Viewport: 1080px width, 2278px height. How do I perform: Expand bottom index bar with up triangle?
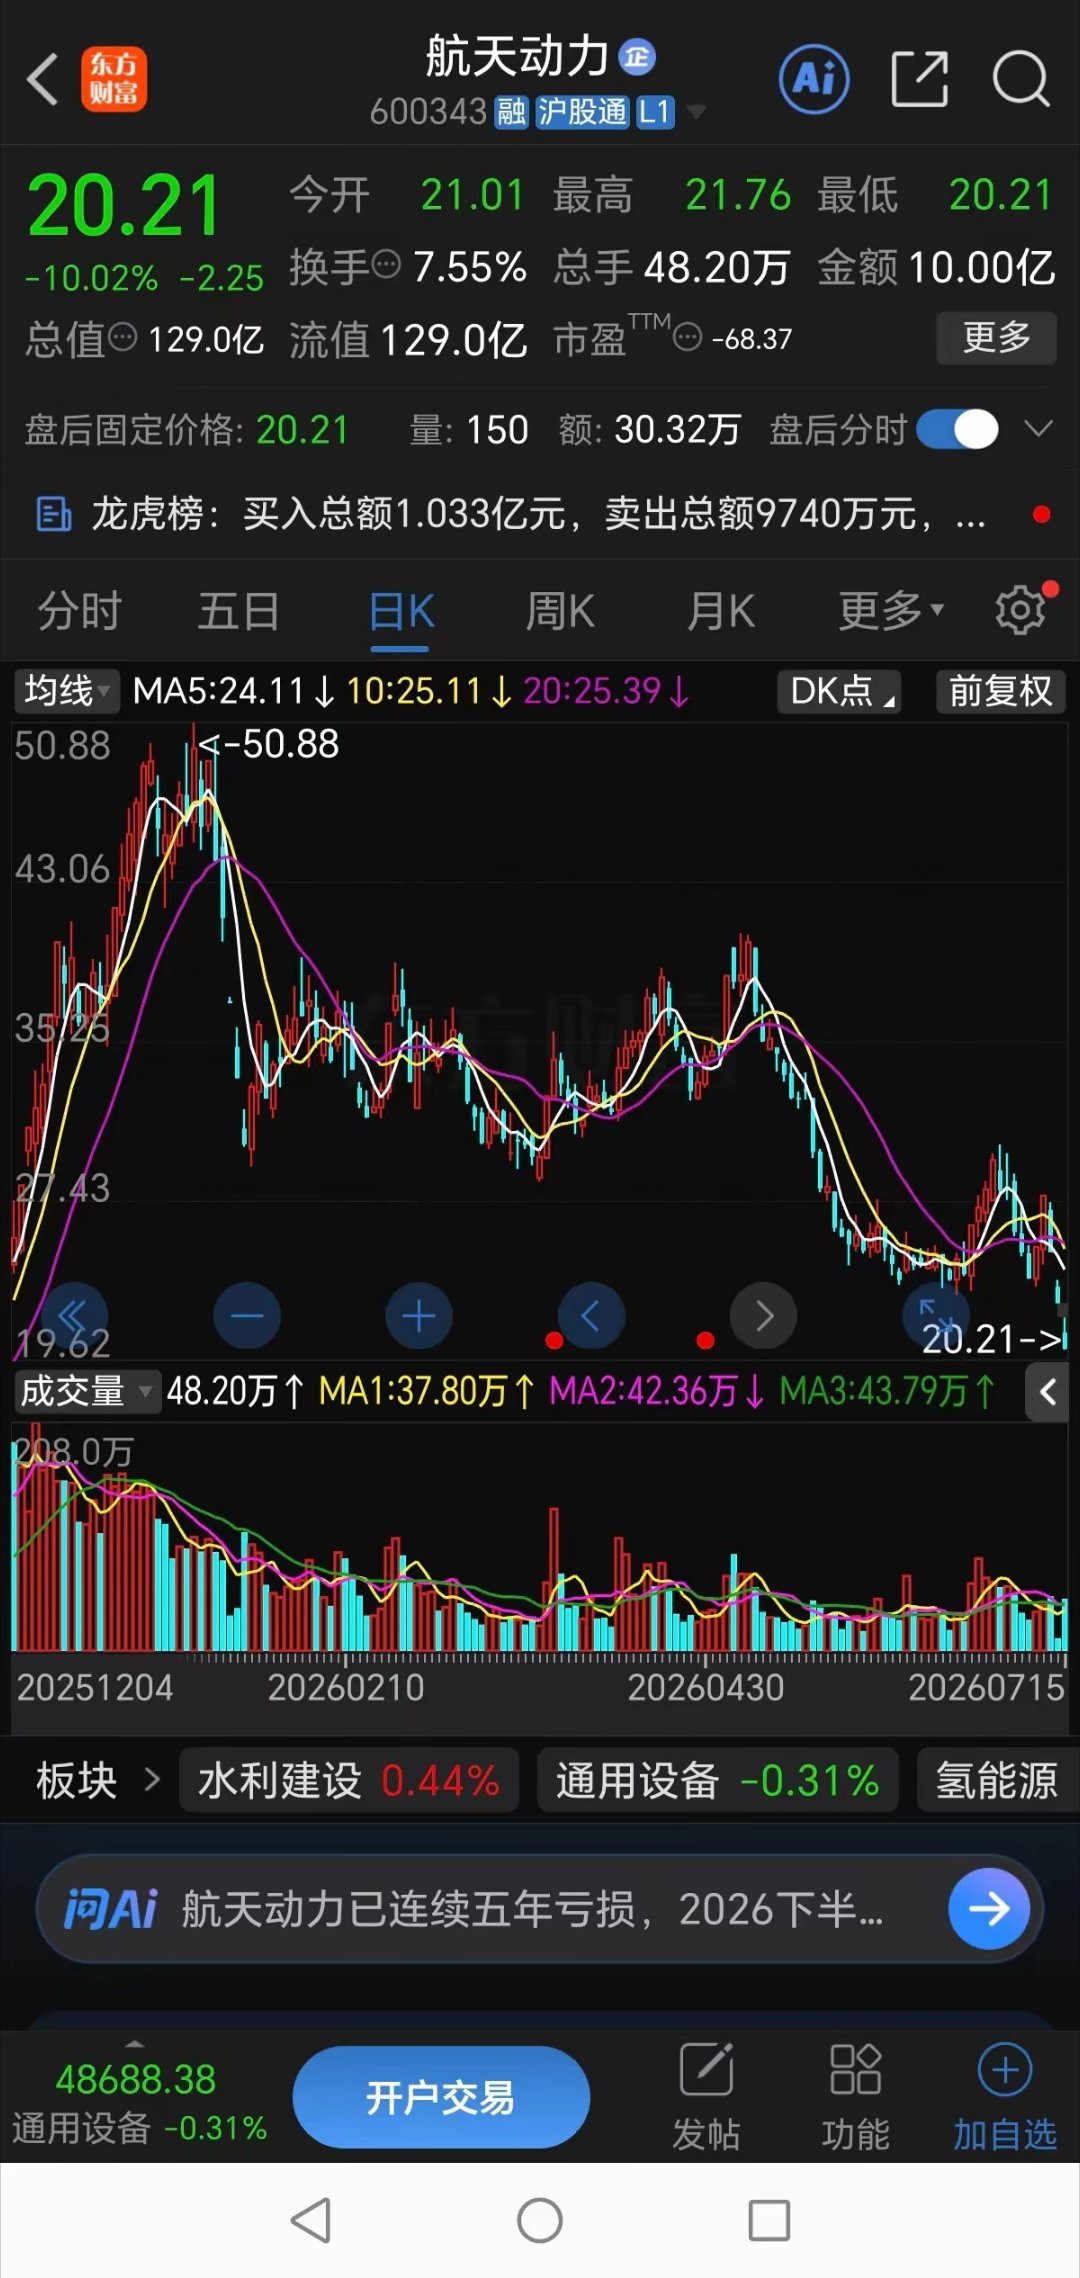pyautogui.click(x=135, y=2044)
